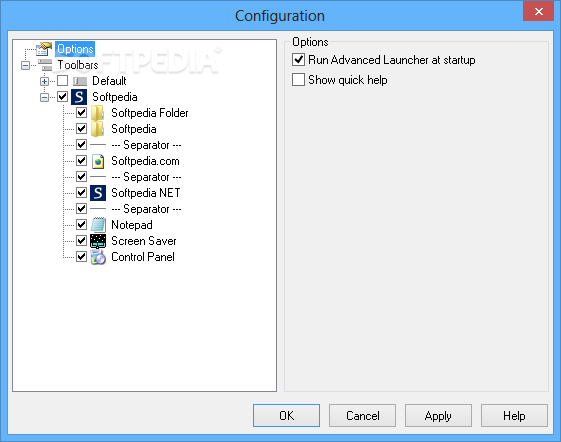Select the Notepad entry
561x442 pixels.
132,225
